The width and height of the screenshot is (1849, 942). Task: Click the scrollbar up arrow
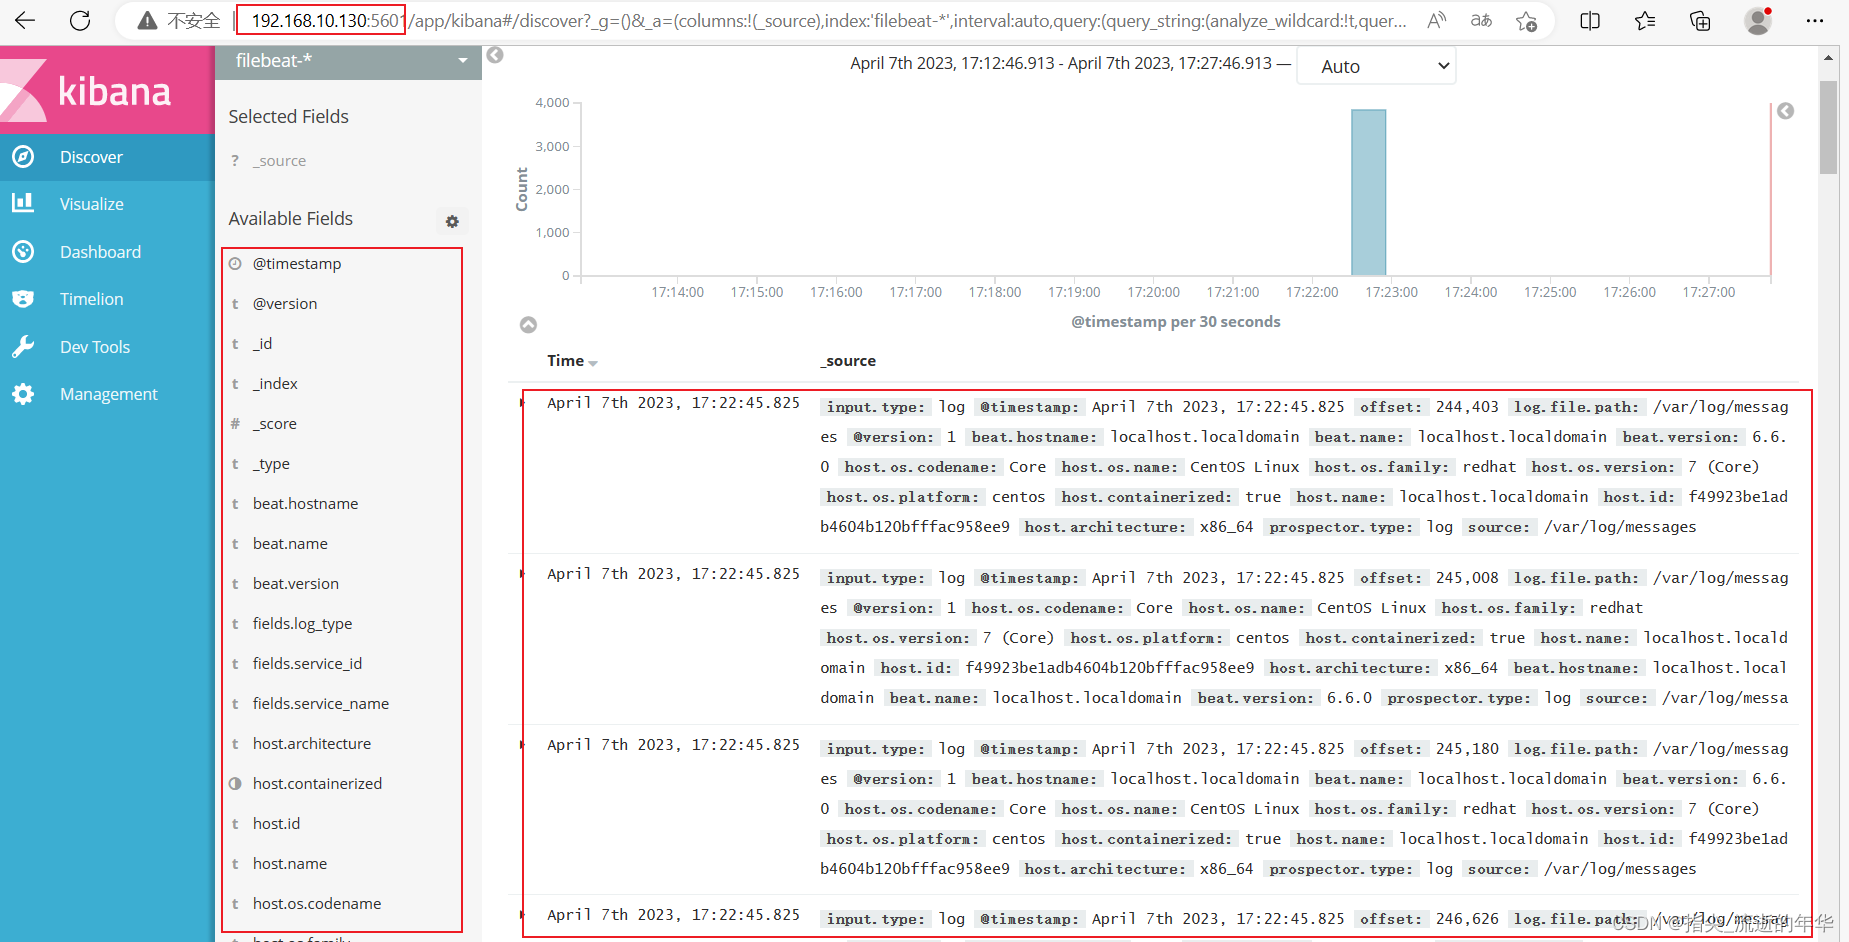coord(1828,58)
